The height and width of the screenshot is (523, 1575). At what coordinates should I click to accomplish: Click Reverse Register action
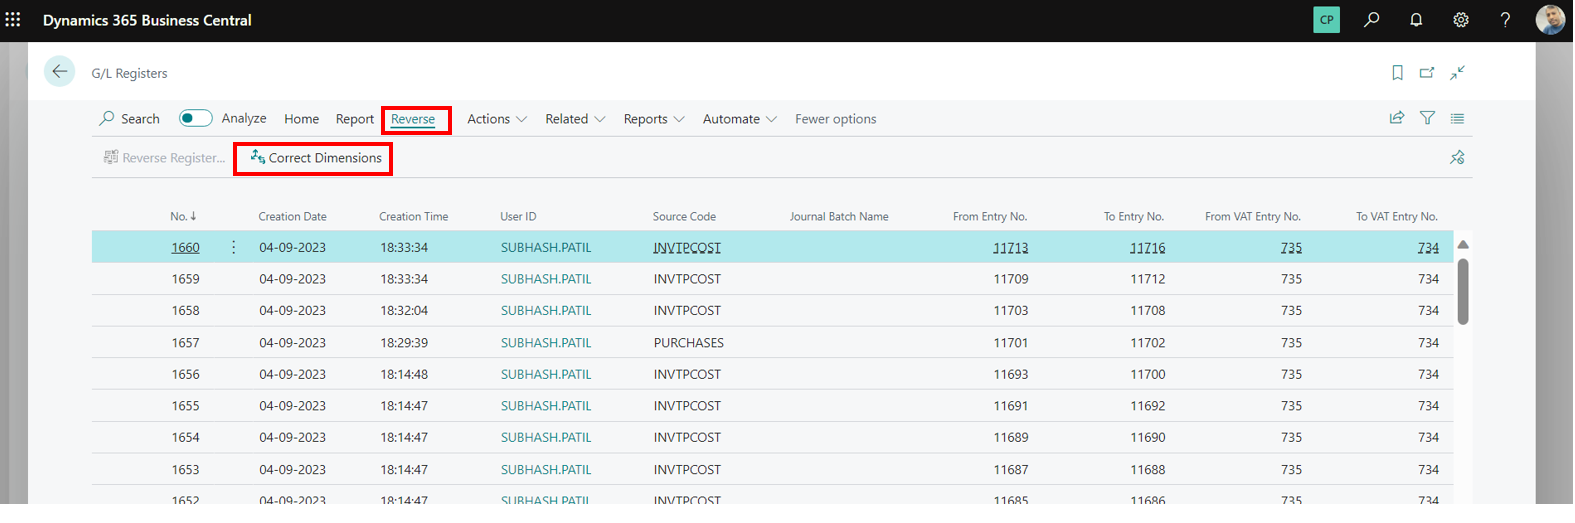(x=165, y=158)
